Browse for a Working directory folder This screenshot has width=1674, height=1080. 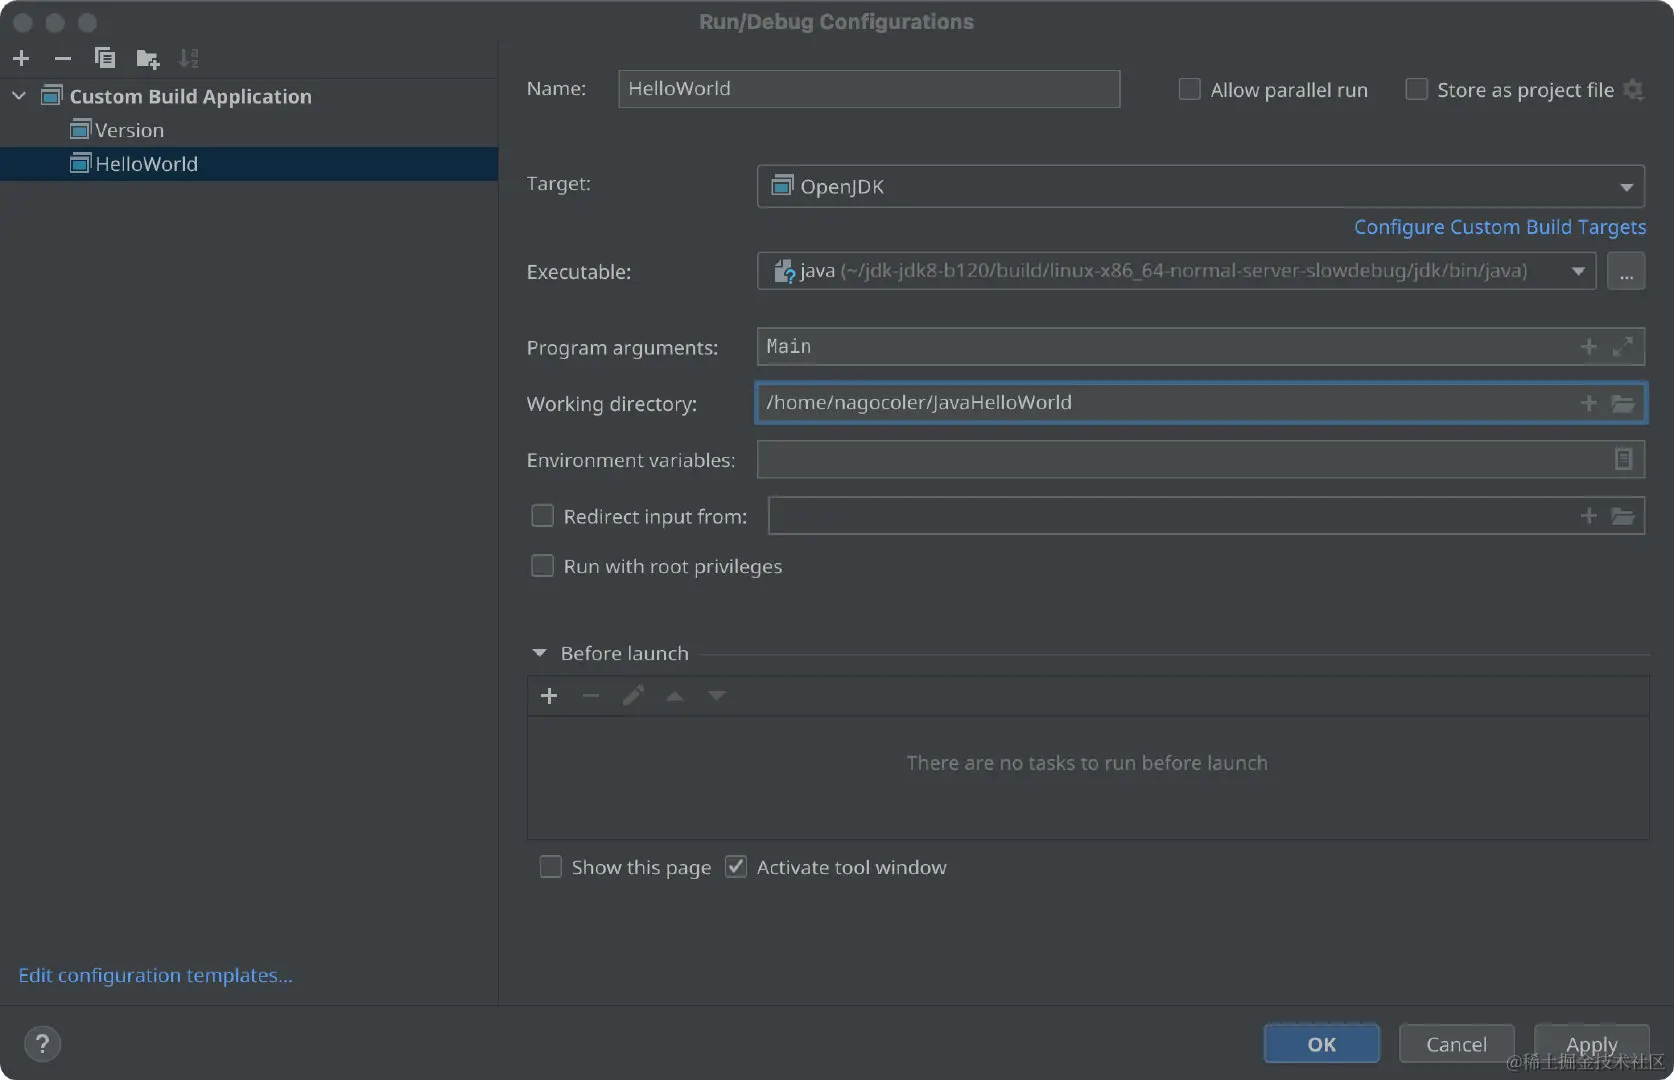point(1622,403)
